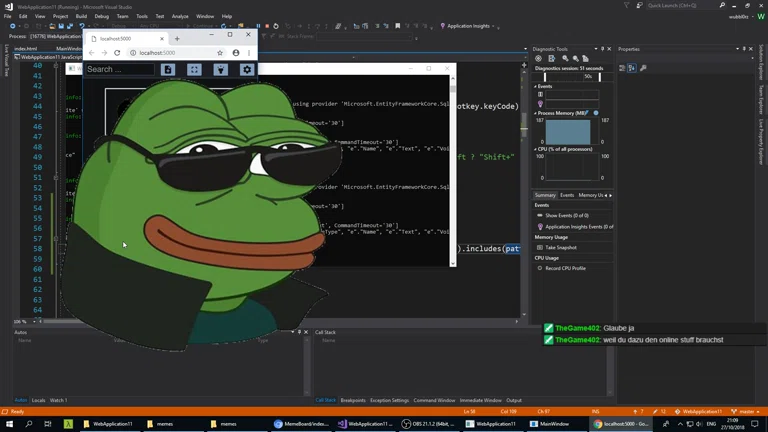768x432 pixels.
Task: Click the Undo arrow in Visual Studio toolbar
Action: click(82, 26)
